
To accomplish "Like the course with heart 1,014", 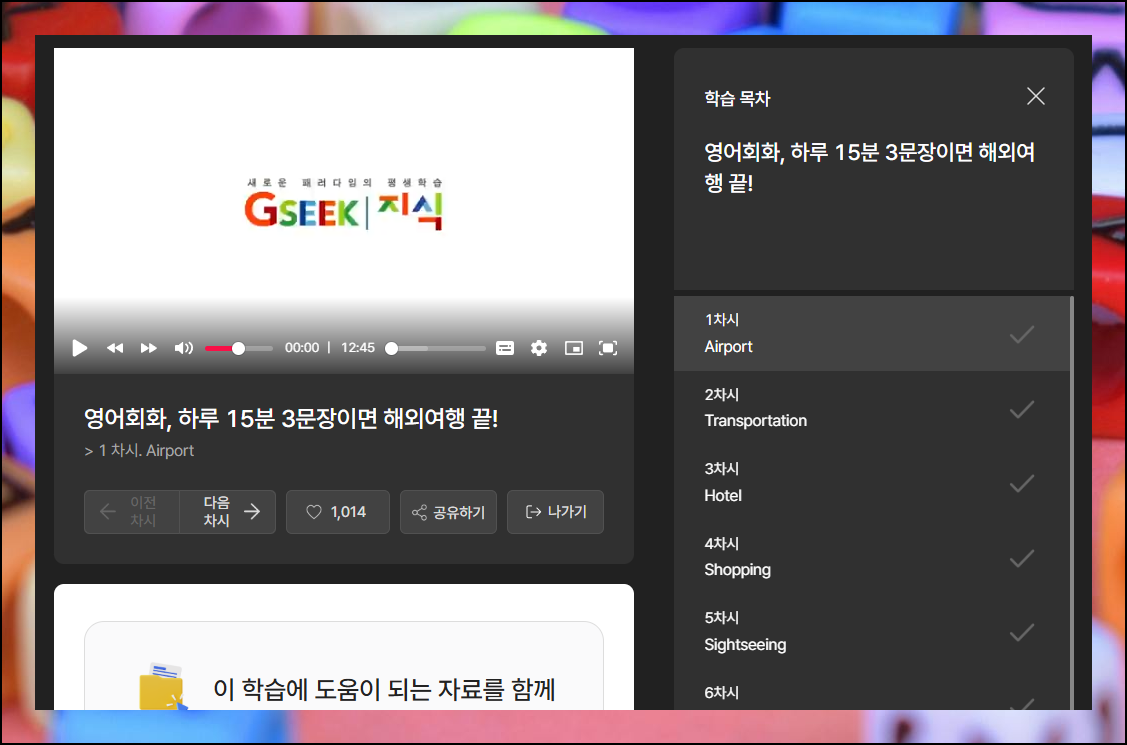I will 338,512.
